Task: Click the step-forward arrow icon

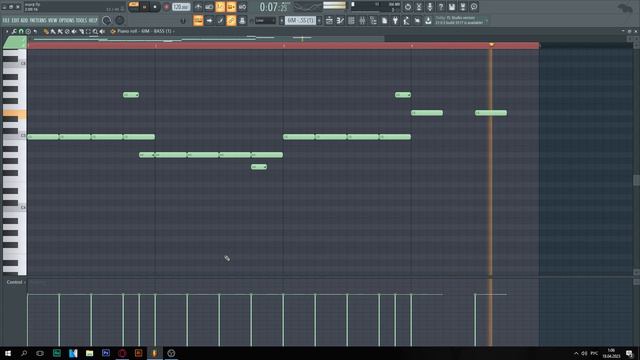Action: [209, 20]
